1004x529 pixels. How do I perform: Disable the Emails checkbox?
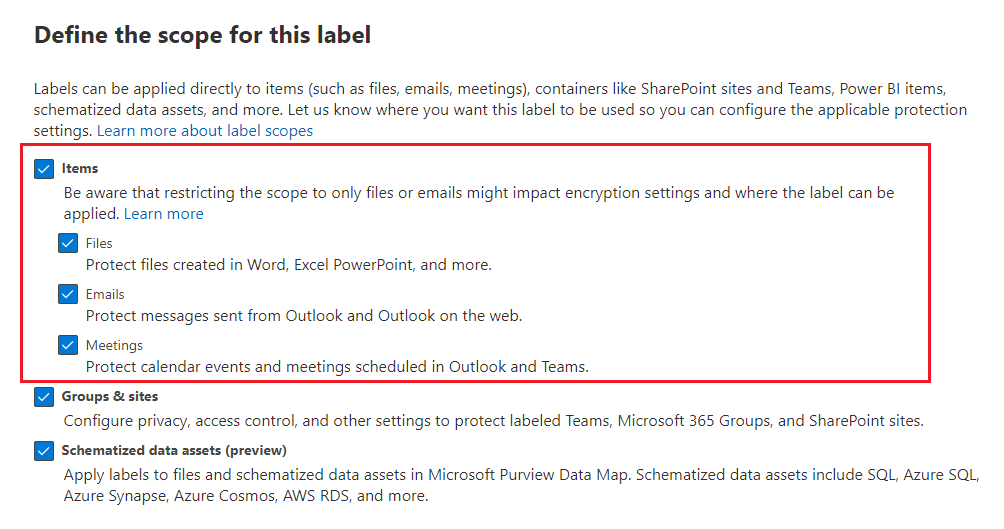point(68,294)
